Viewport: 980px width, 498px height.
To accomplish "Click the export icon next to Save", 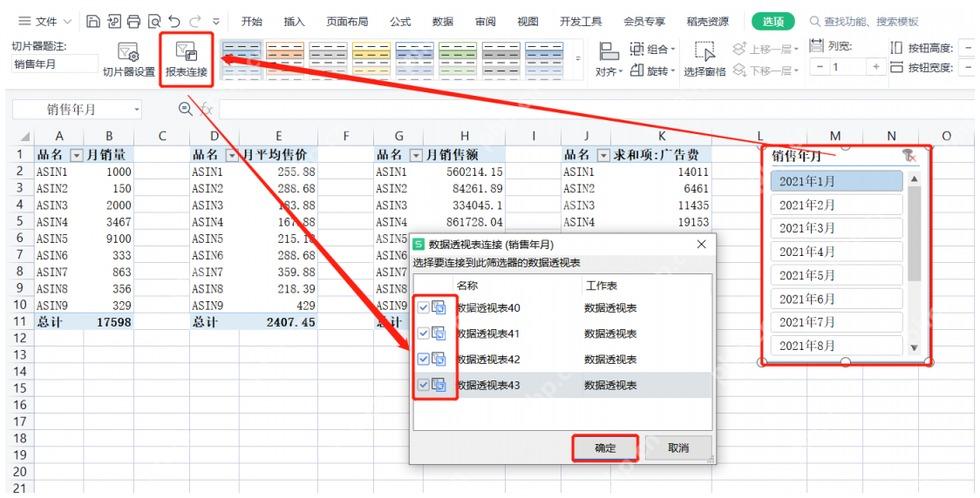I will pos(114,21).
